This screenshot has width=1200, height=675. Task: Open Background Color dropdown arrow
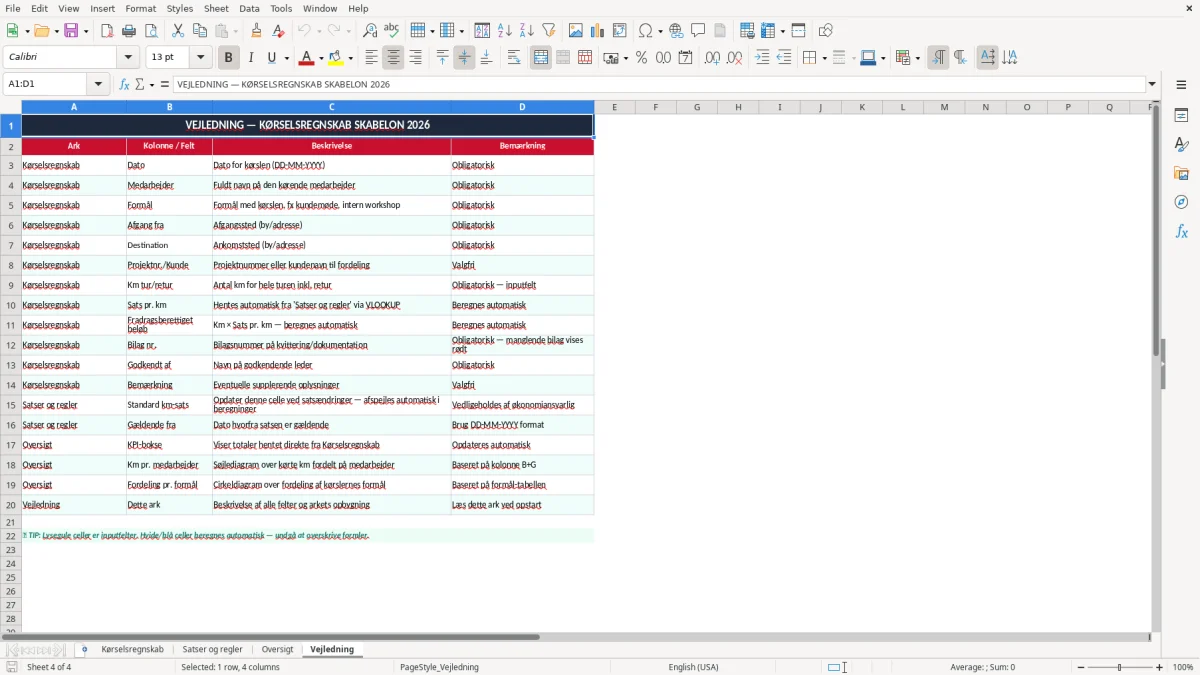pyautogui.click(x=352, y=58)
